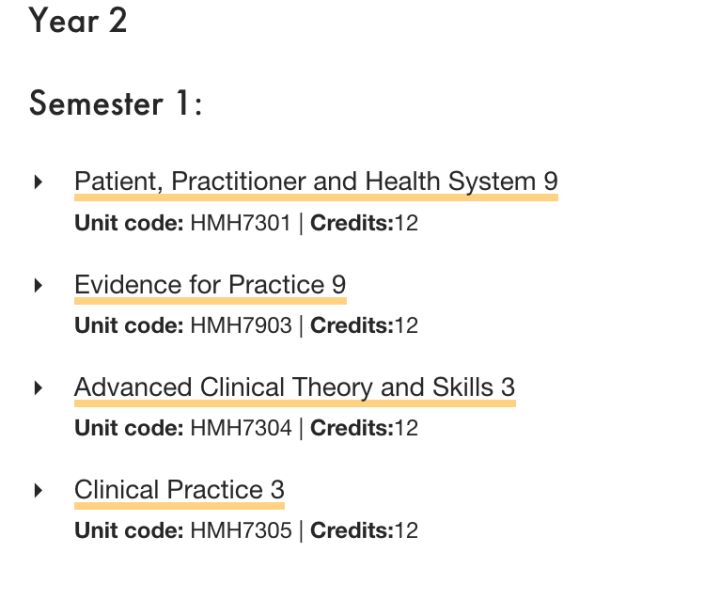This screenshot has width=720, height=600.
Task: Click the Credits label beside HMH7903
Action: [352, 326]
